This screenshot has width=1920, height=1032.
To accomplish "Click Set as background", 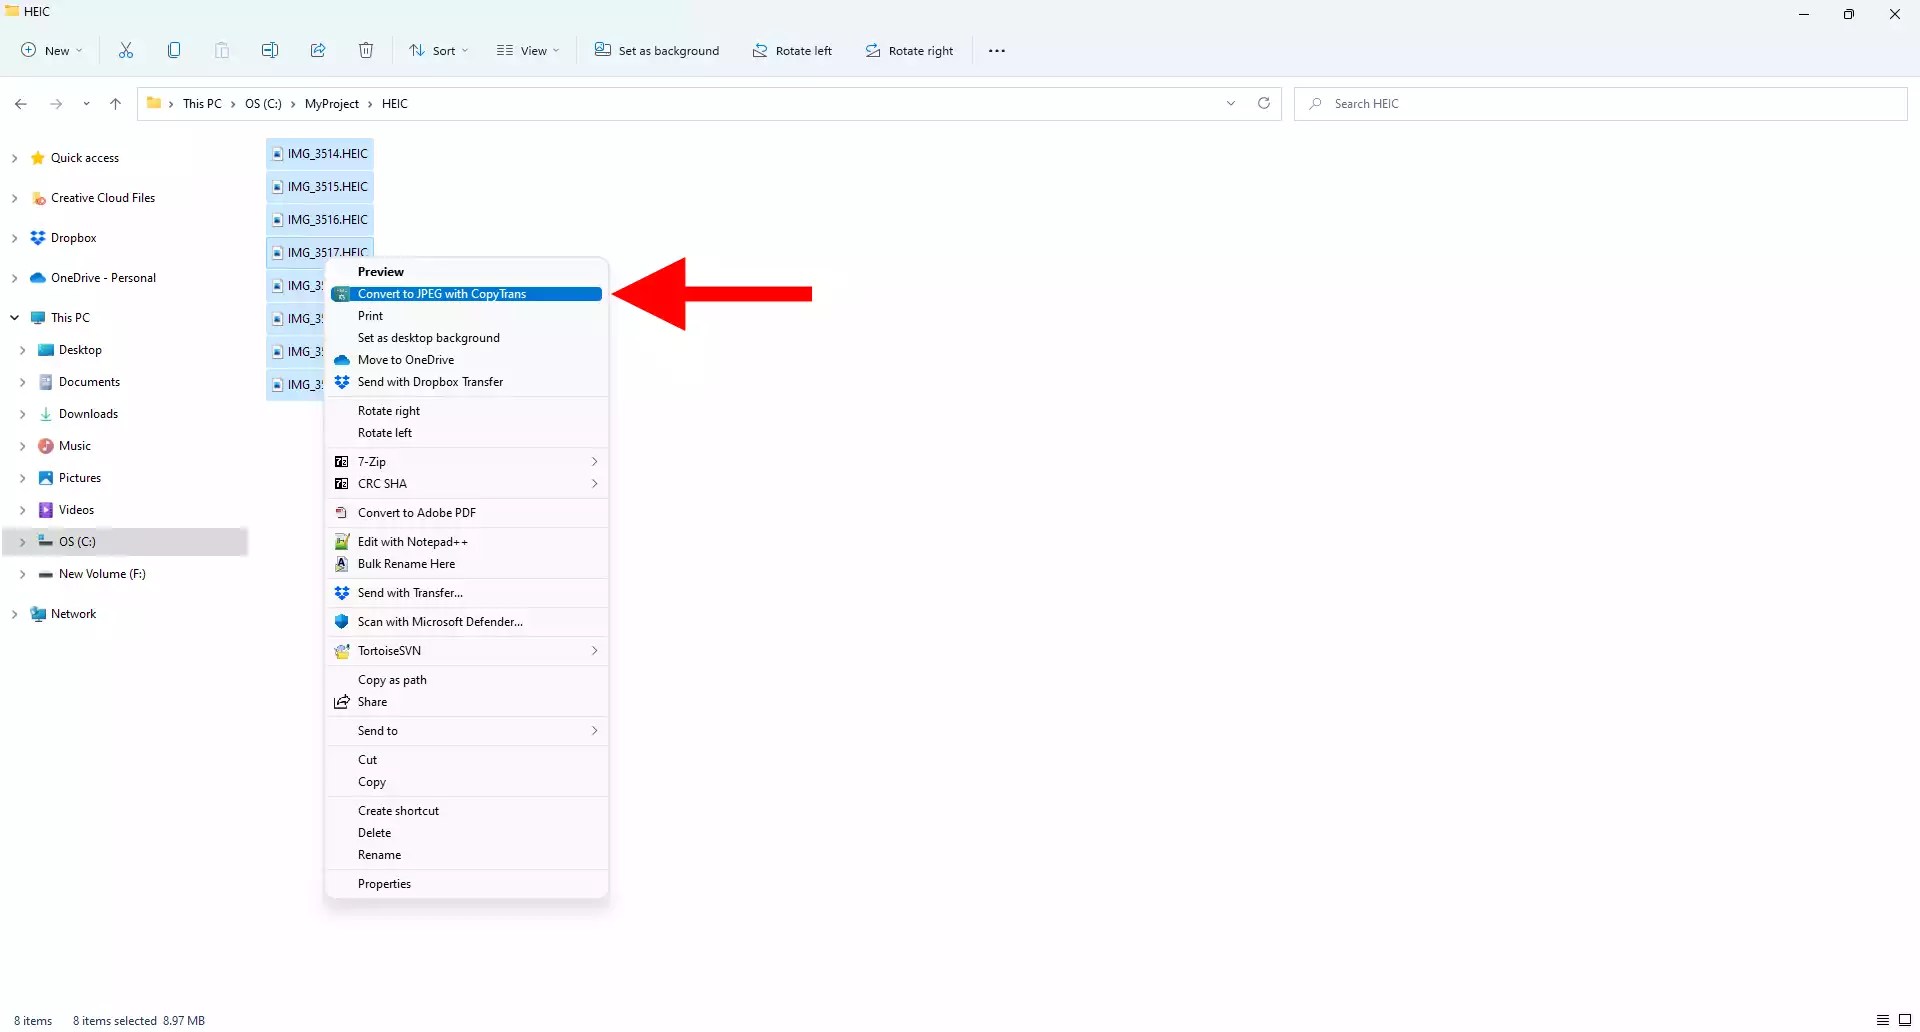I will pos(656,50).
